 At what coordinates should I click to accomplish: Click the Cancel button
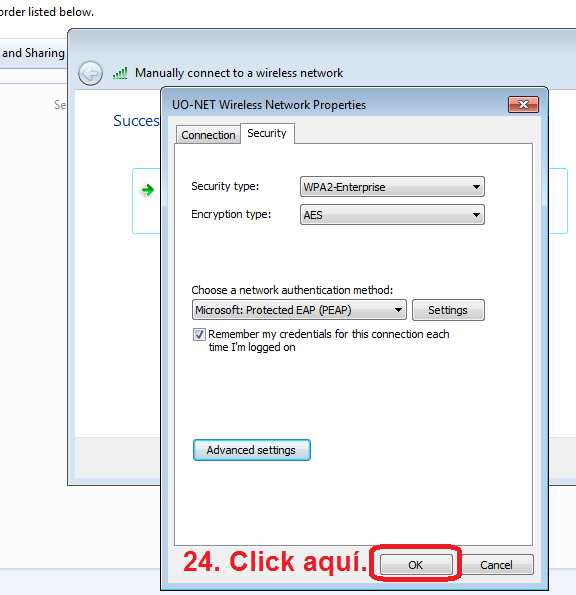tap(497, 565)
